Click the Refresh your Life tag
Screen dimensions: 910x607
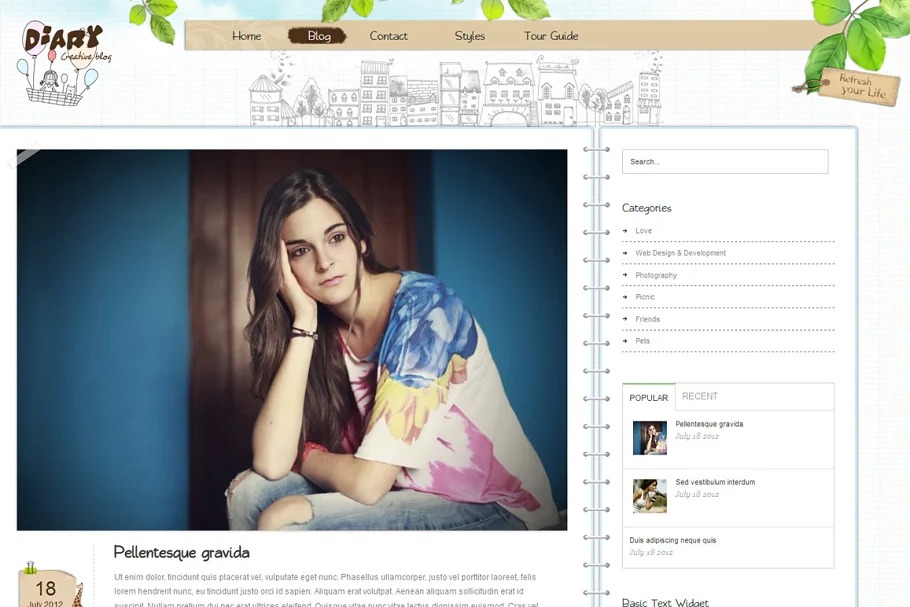point(860,86)
